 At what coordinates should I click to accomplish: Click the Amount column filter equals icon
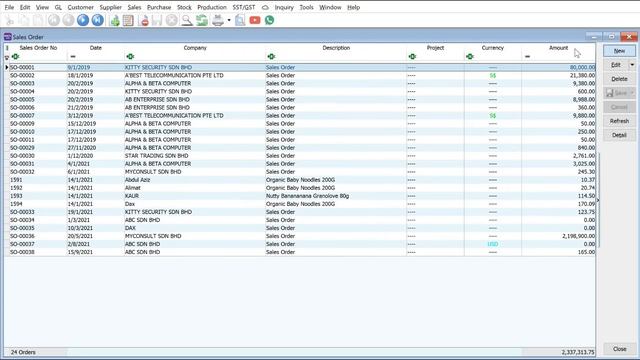pyautogui.click(x=527, y=56)
